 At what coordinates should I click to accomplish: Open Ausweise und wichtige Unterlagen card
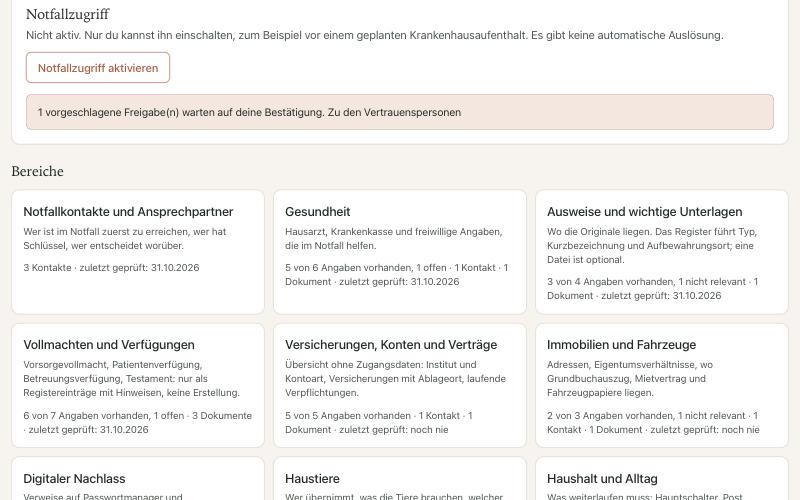point(662,252)
